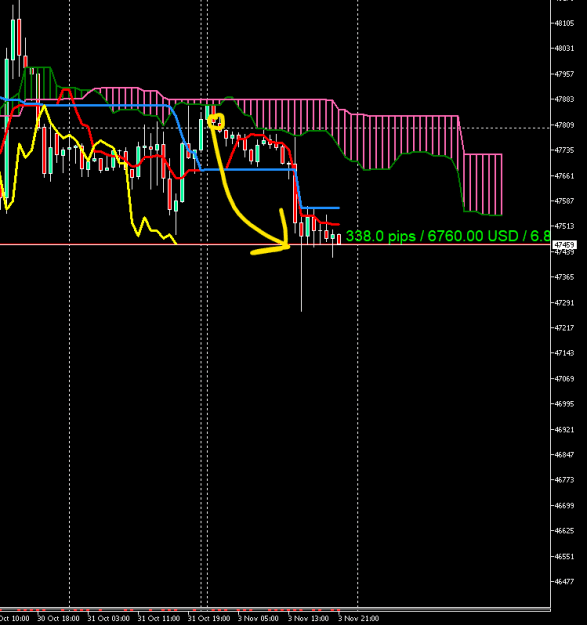Viewport: 587px width, 625px height.
Task: Click the 31 Oct 11:00 time label
Action: click(x=159, y=618)
